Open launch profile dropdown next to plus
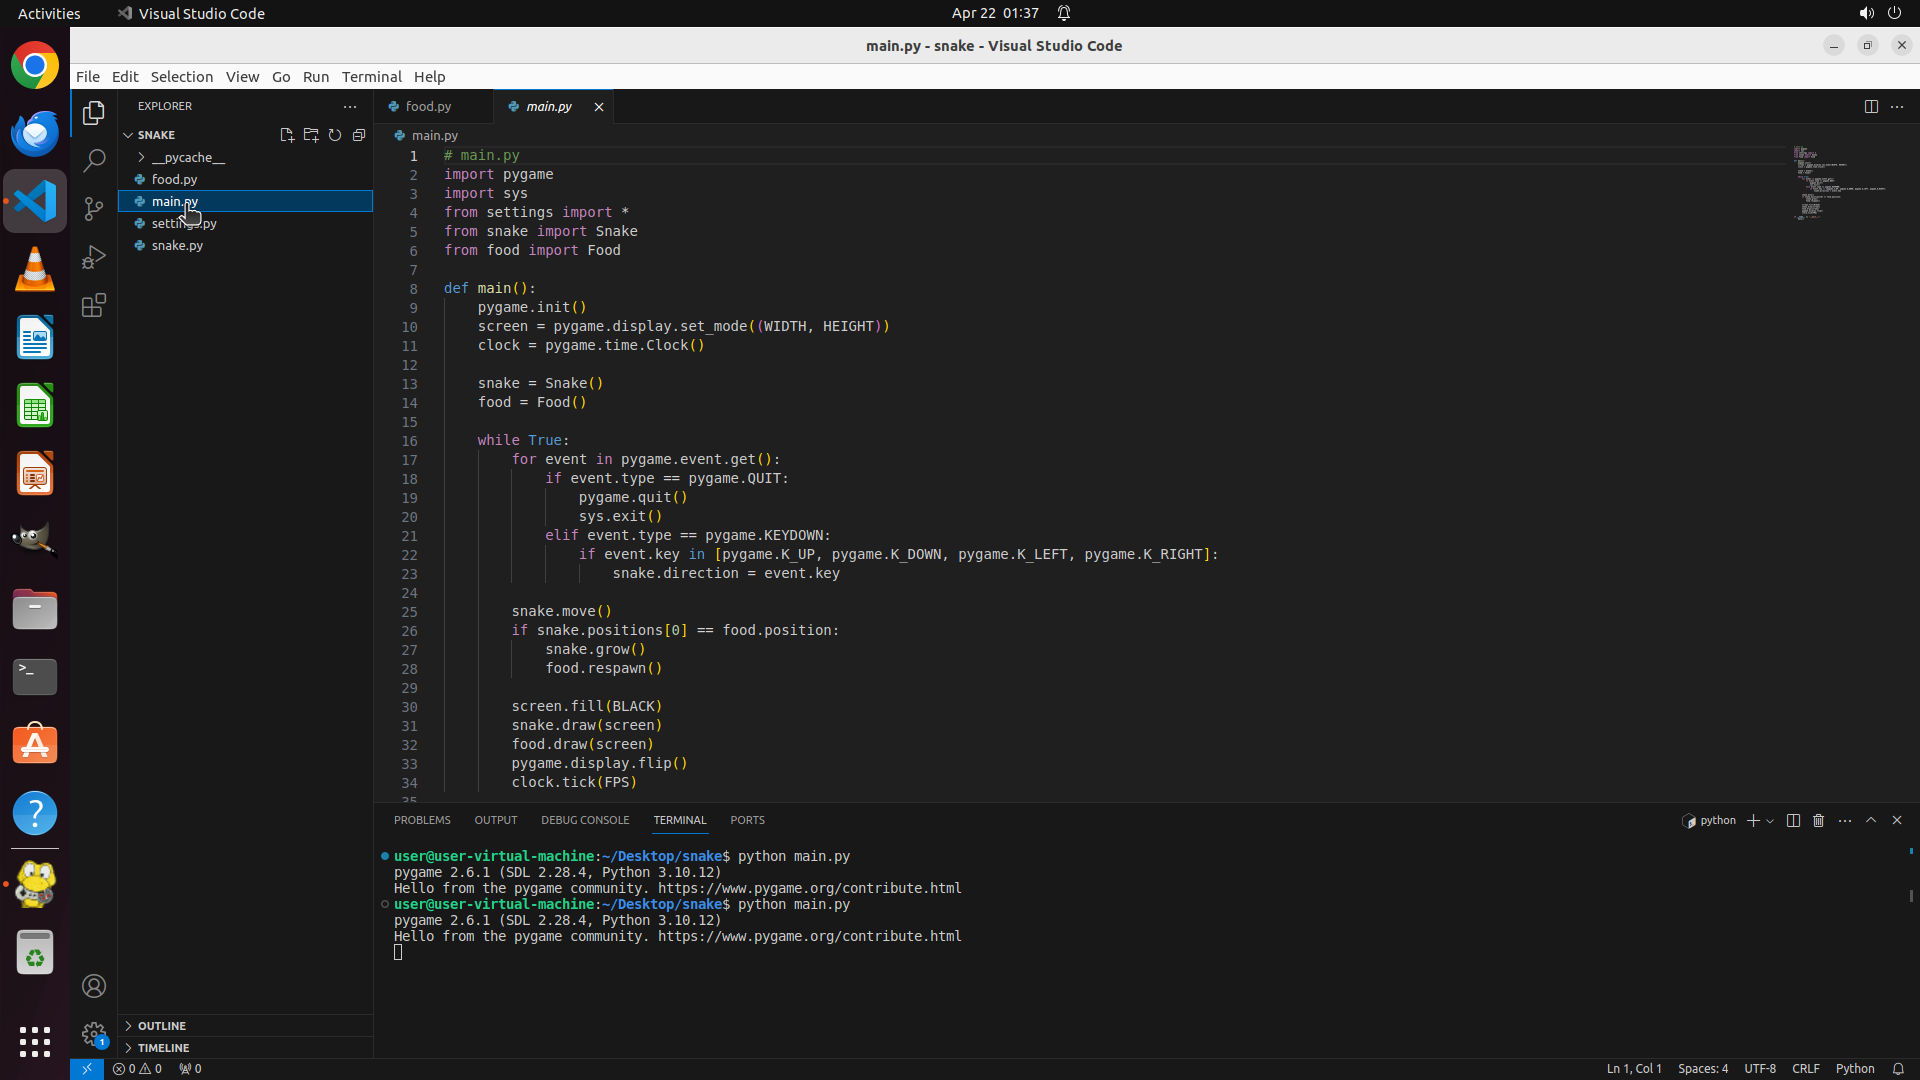The height and width of the screenshot is (1080, 1920). tap(1771, 821)
